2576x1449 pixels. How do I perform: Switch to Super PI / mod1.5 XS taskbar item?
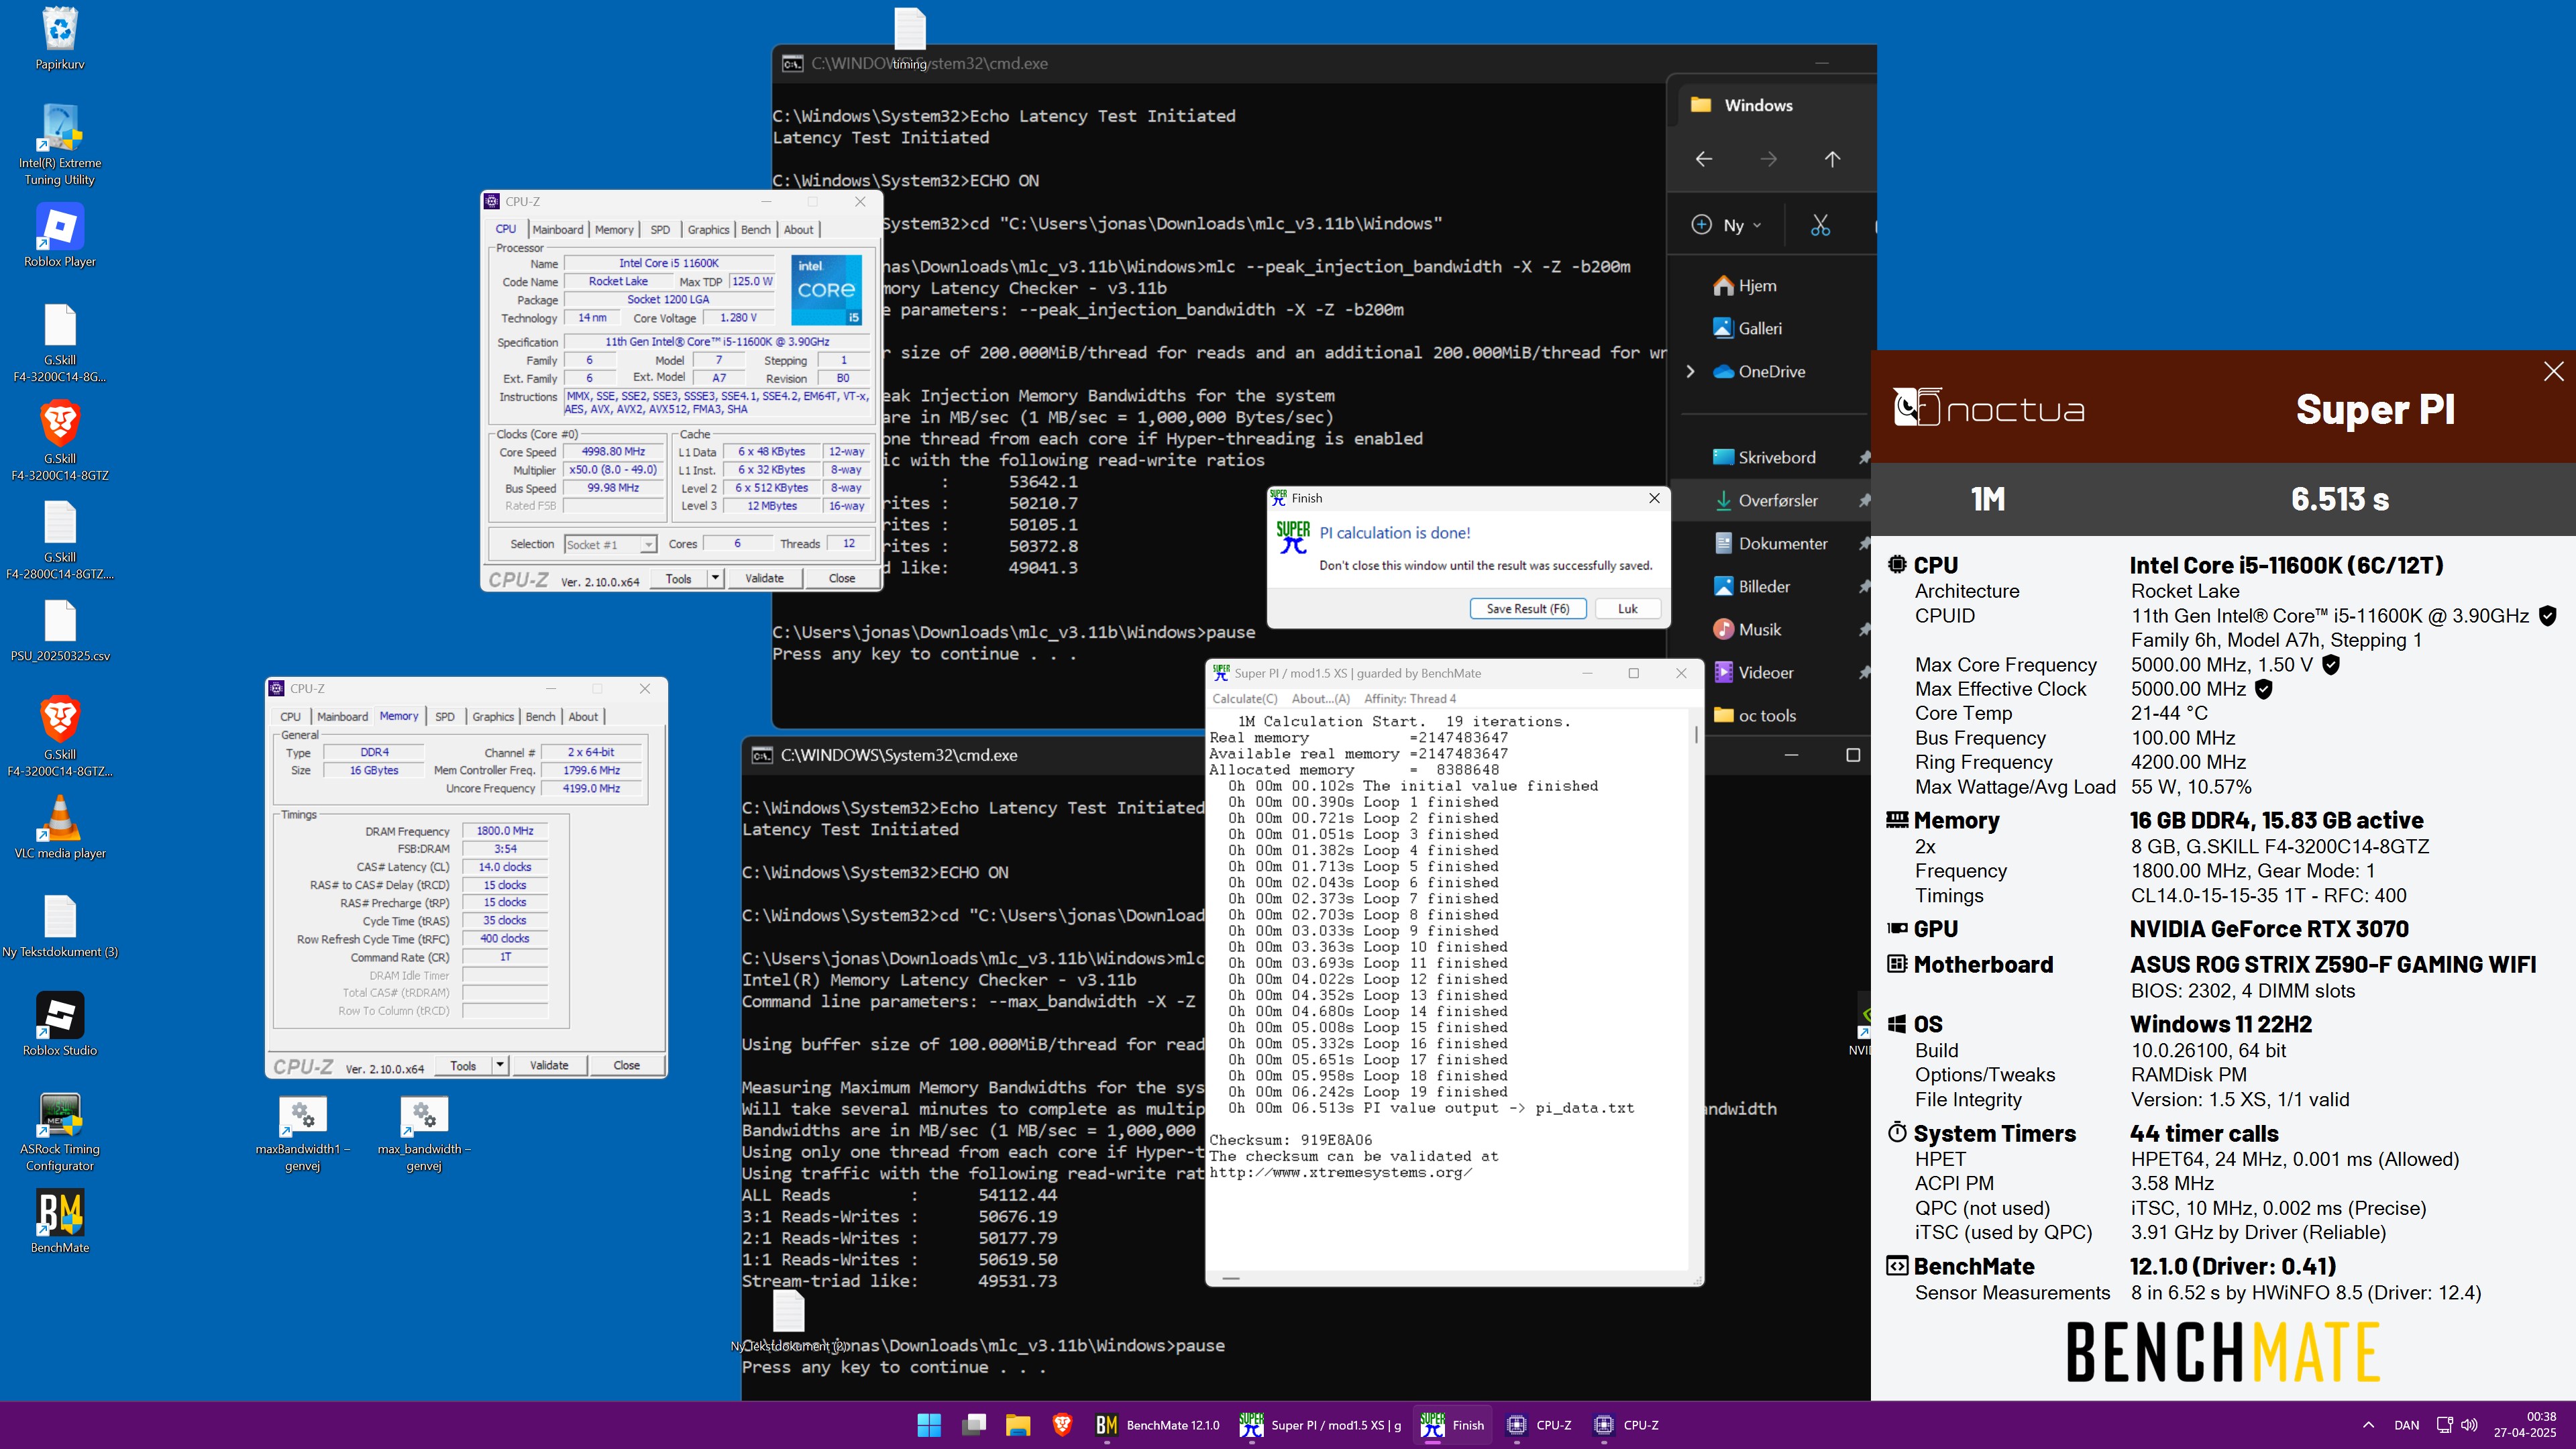[x=1320, y=1425]
